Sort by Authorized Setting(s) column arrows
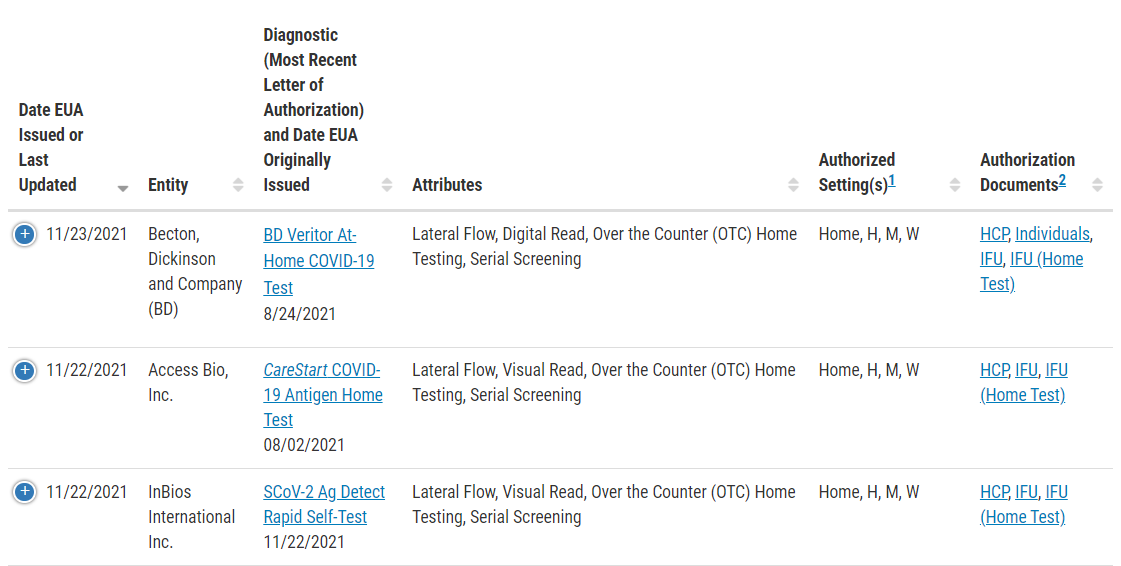The image size is (1121, 566). pos(954,185)
